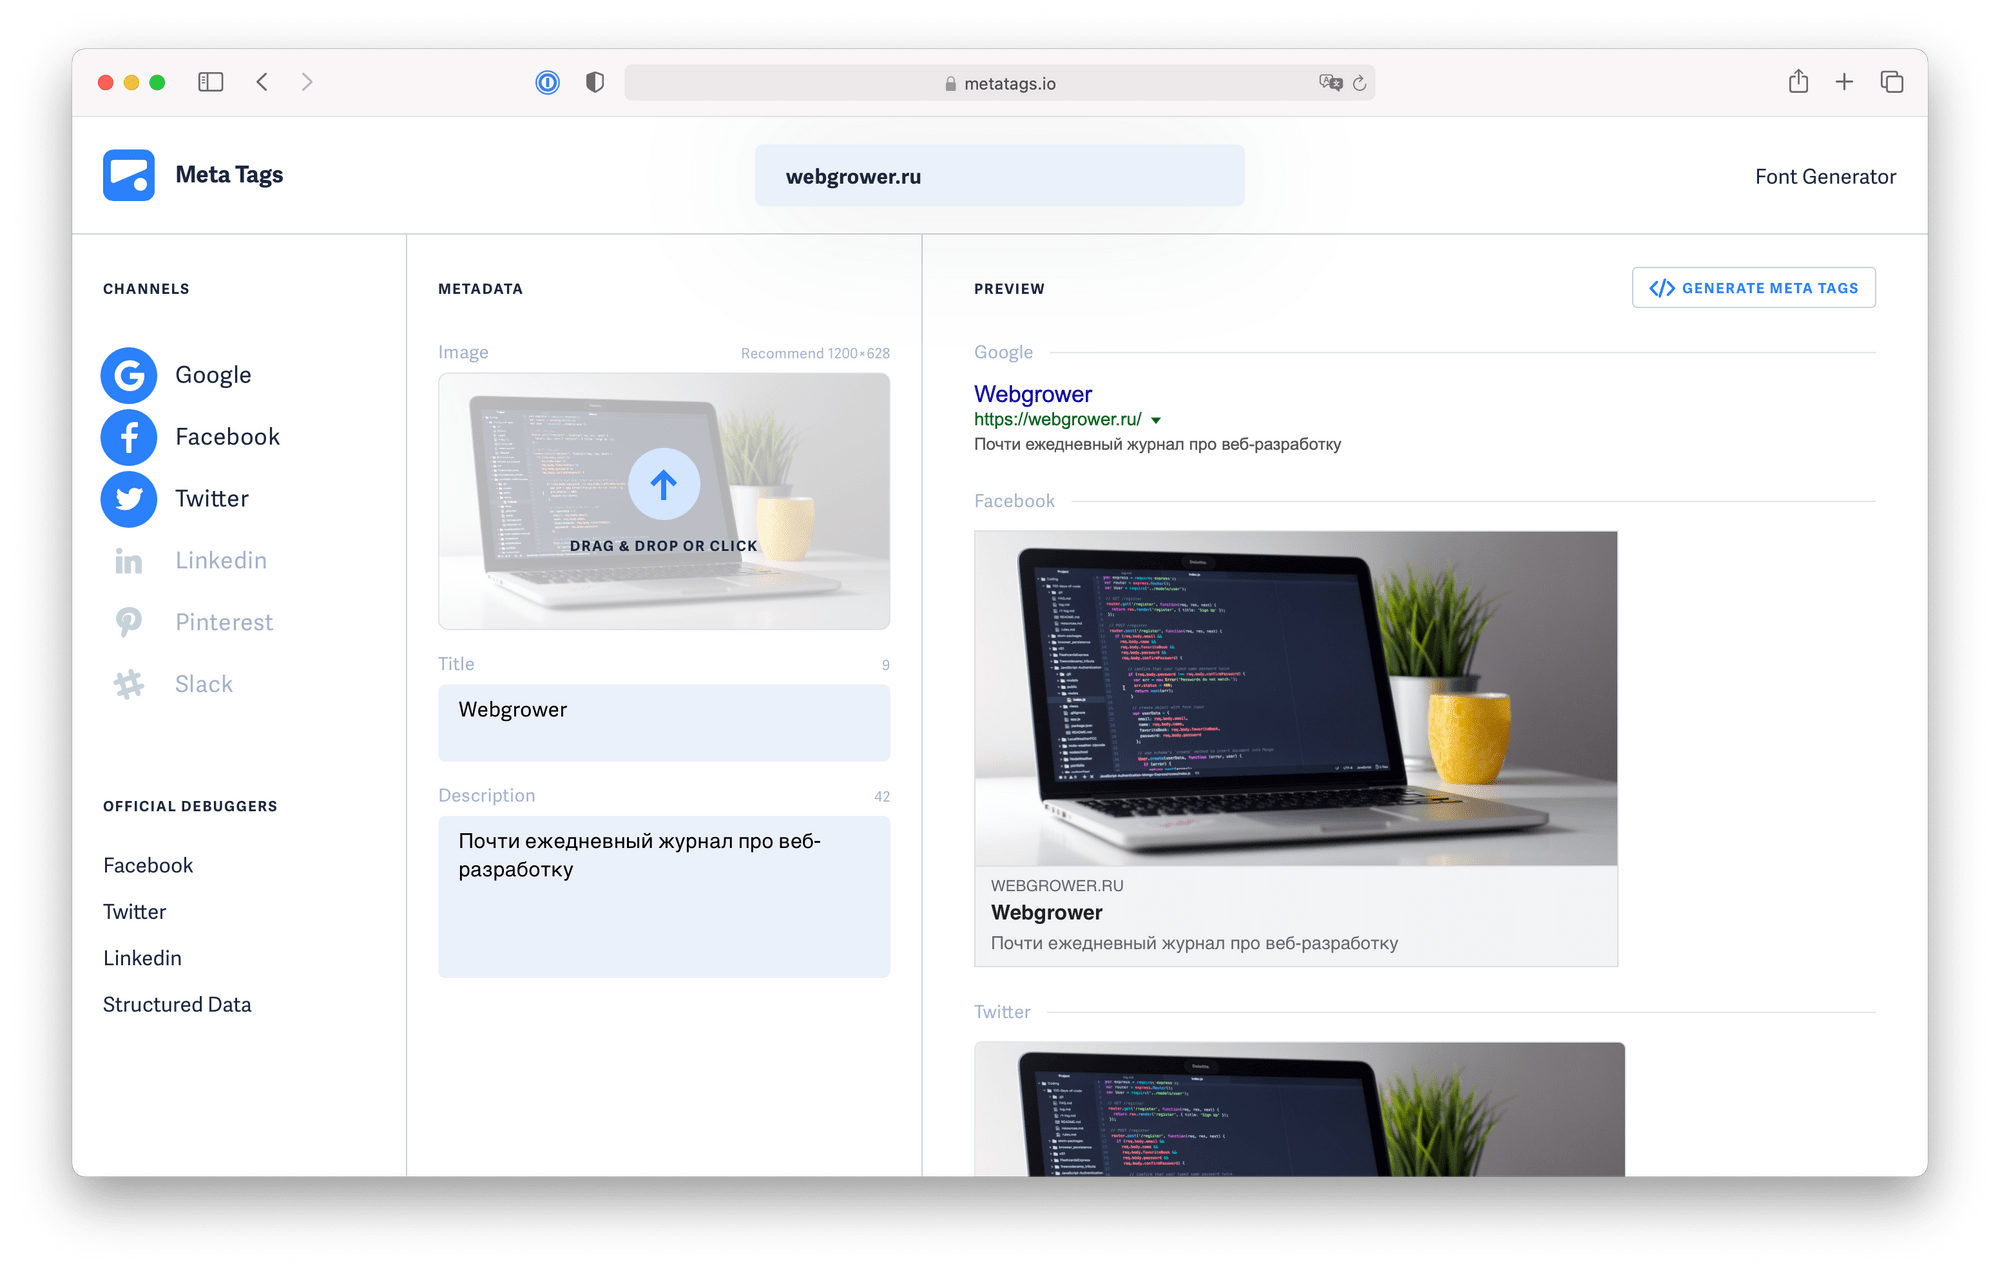This screenshot has width=2000, height=1272.
Task: Click the Facebook card title Webgrower
Action: coord(1047,912)
